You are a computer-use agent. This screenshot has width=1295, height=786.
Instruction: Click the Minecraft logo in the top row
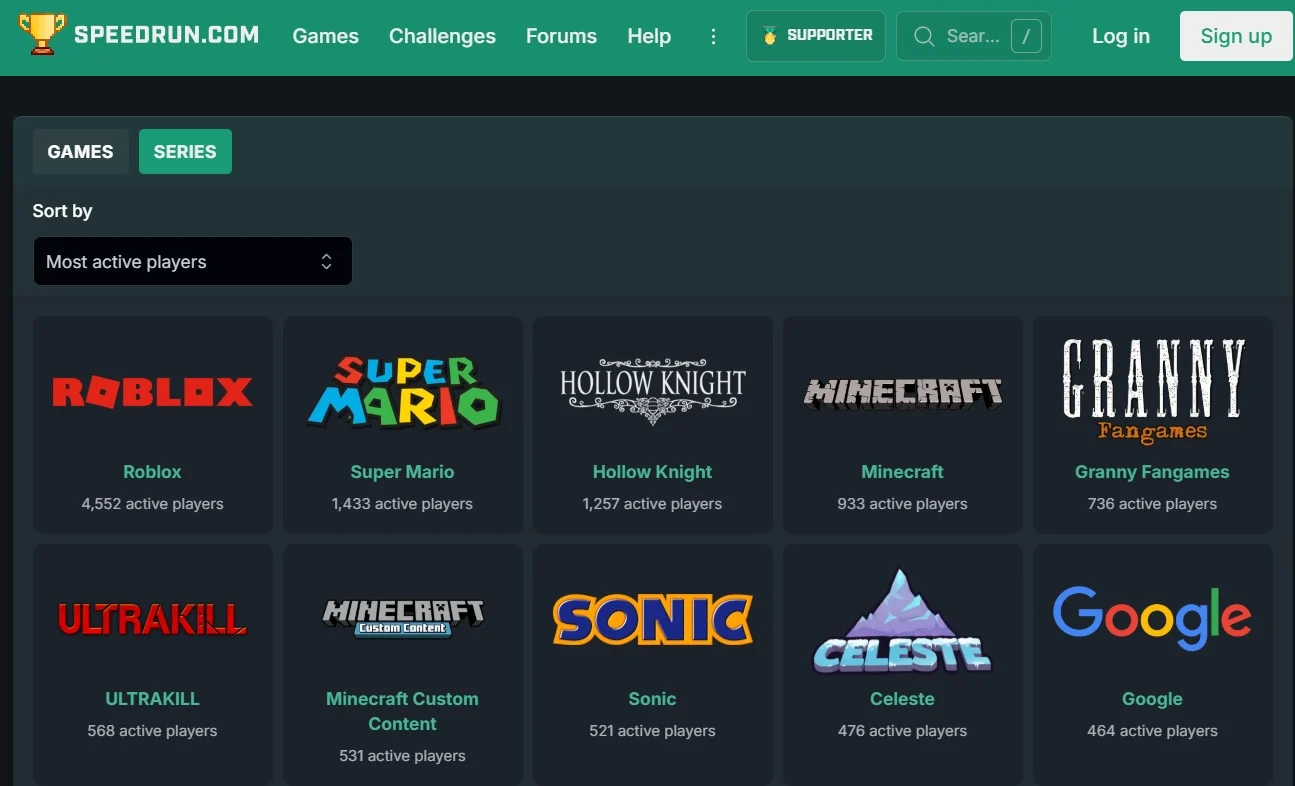click(x=902, y=393)
